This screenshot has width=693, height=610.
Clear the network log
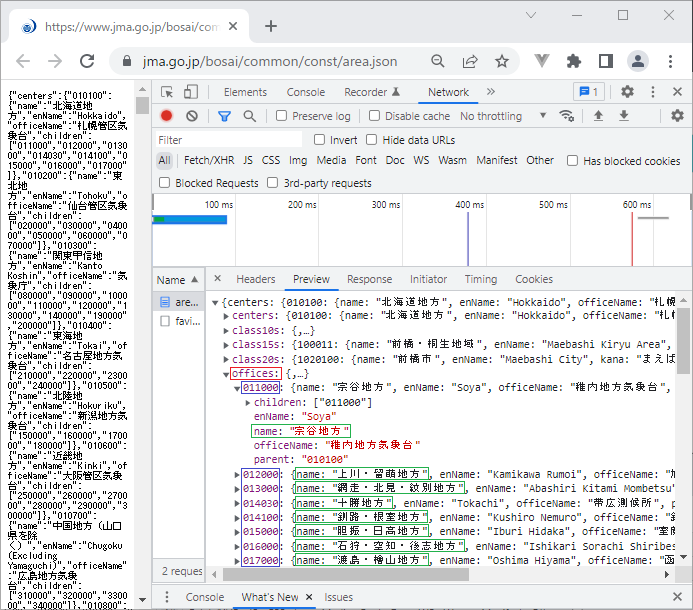pyautogui.click(x=192, y=116)
